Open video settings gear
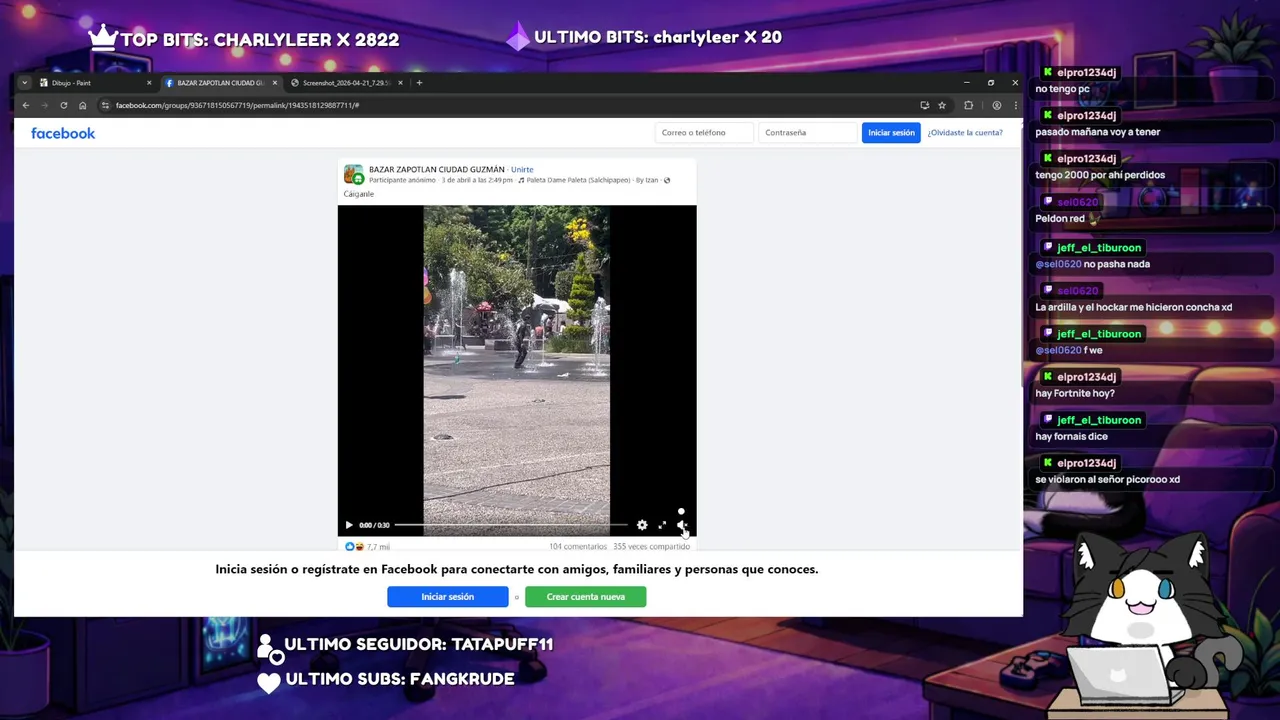The image size is (1280, 720). pos(642,525)
